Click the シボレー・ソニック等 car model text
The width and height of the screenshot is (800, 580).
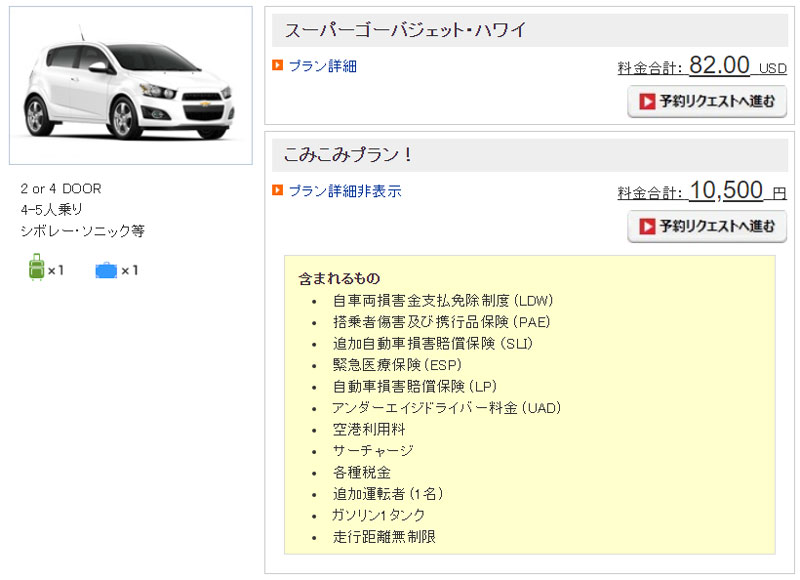[83, 231]
